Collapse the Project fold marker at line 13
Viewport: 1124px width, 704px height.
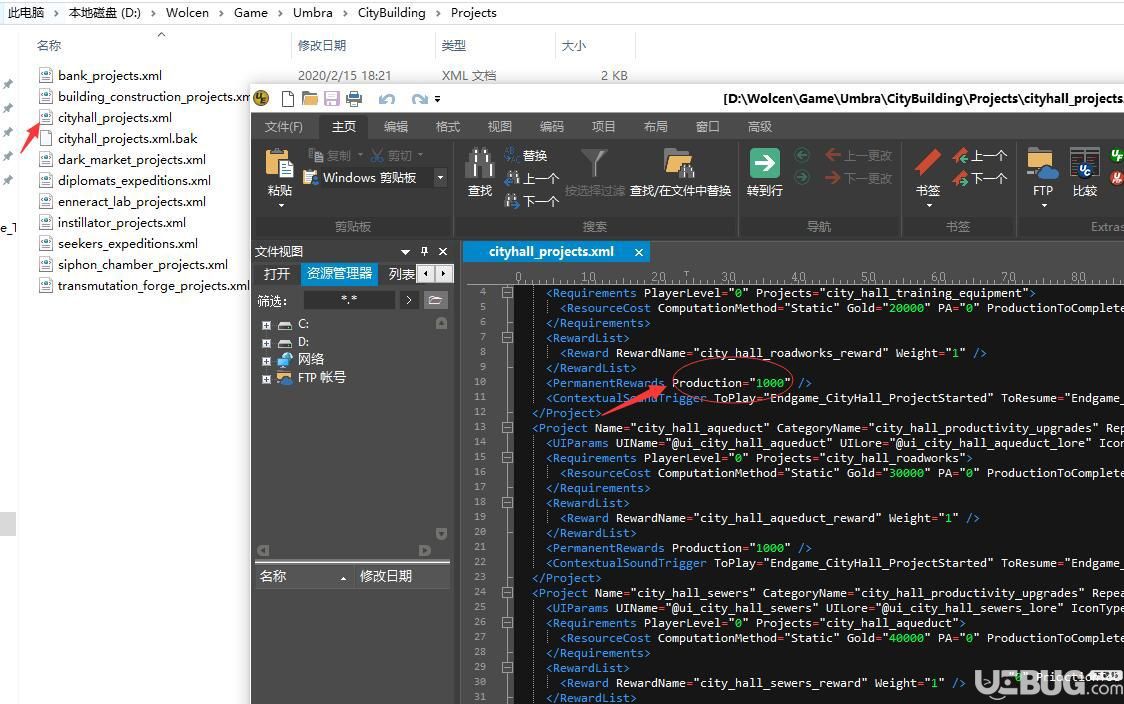pyautogui.click(x=508, y=427)
